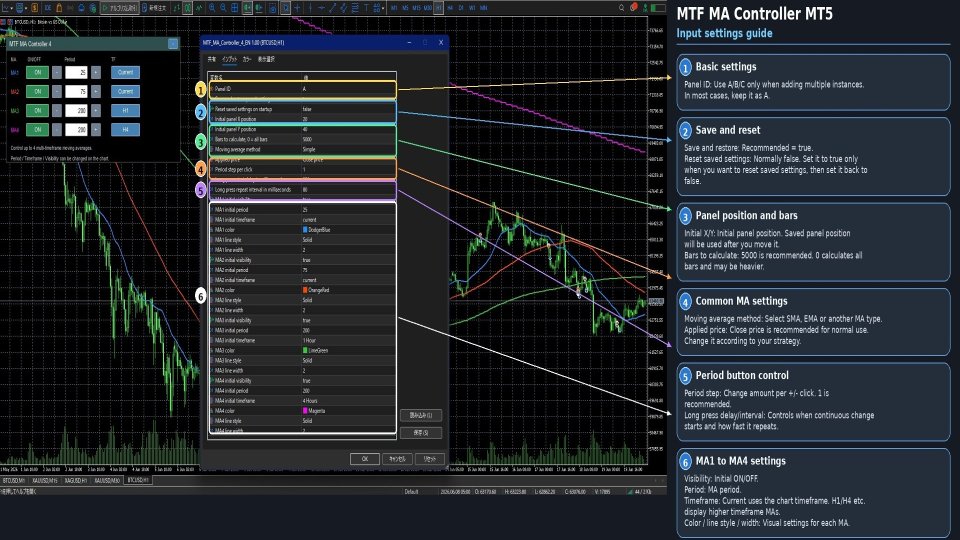Change MA3 timeframe H1 button
The width and height of the screenshot is (960, 540).
pyautogui.click(x=126, y=110)
